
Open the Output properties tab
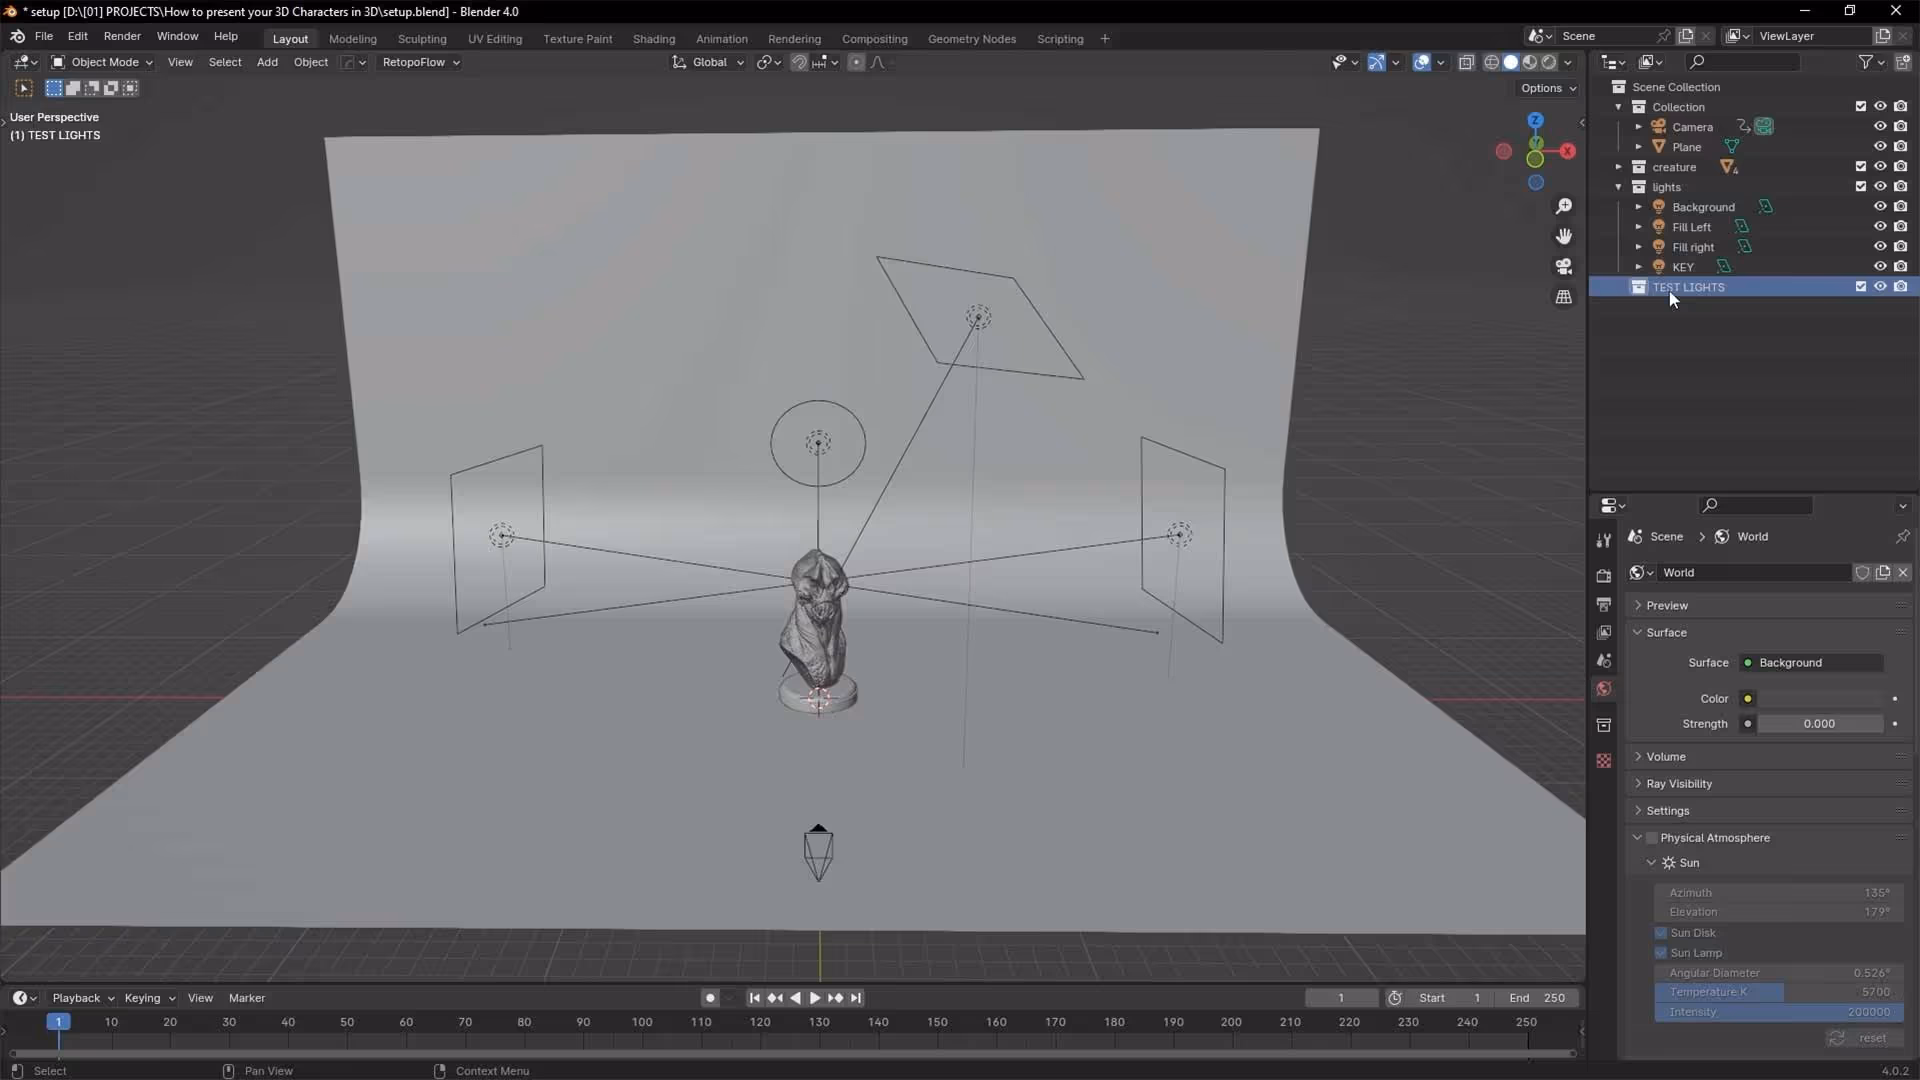[1604, 604]
